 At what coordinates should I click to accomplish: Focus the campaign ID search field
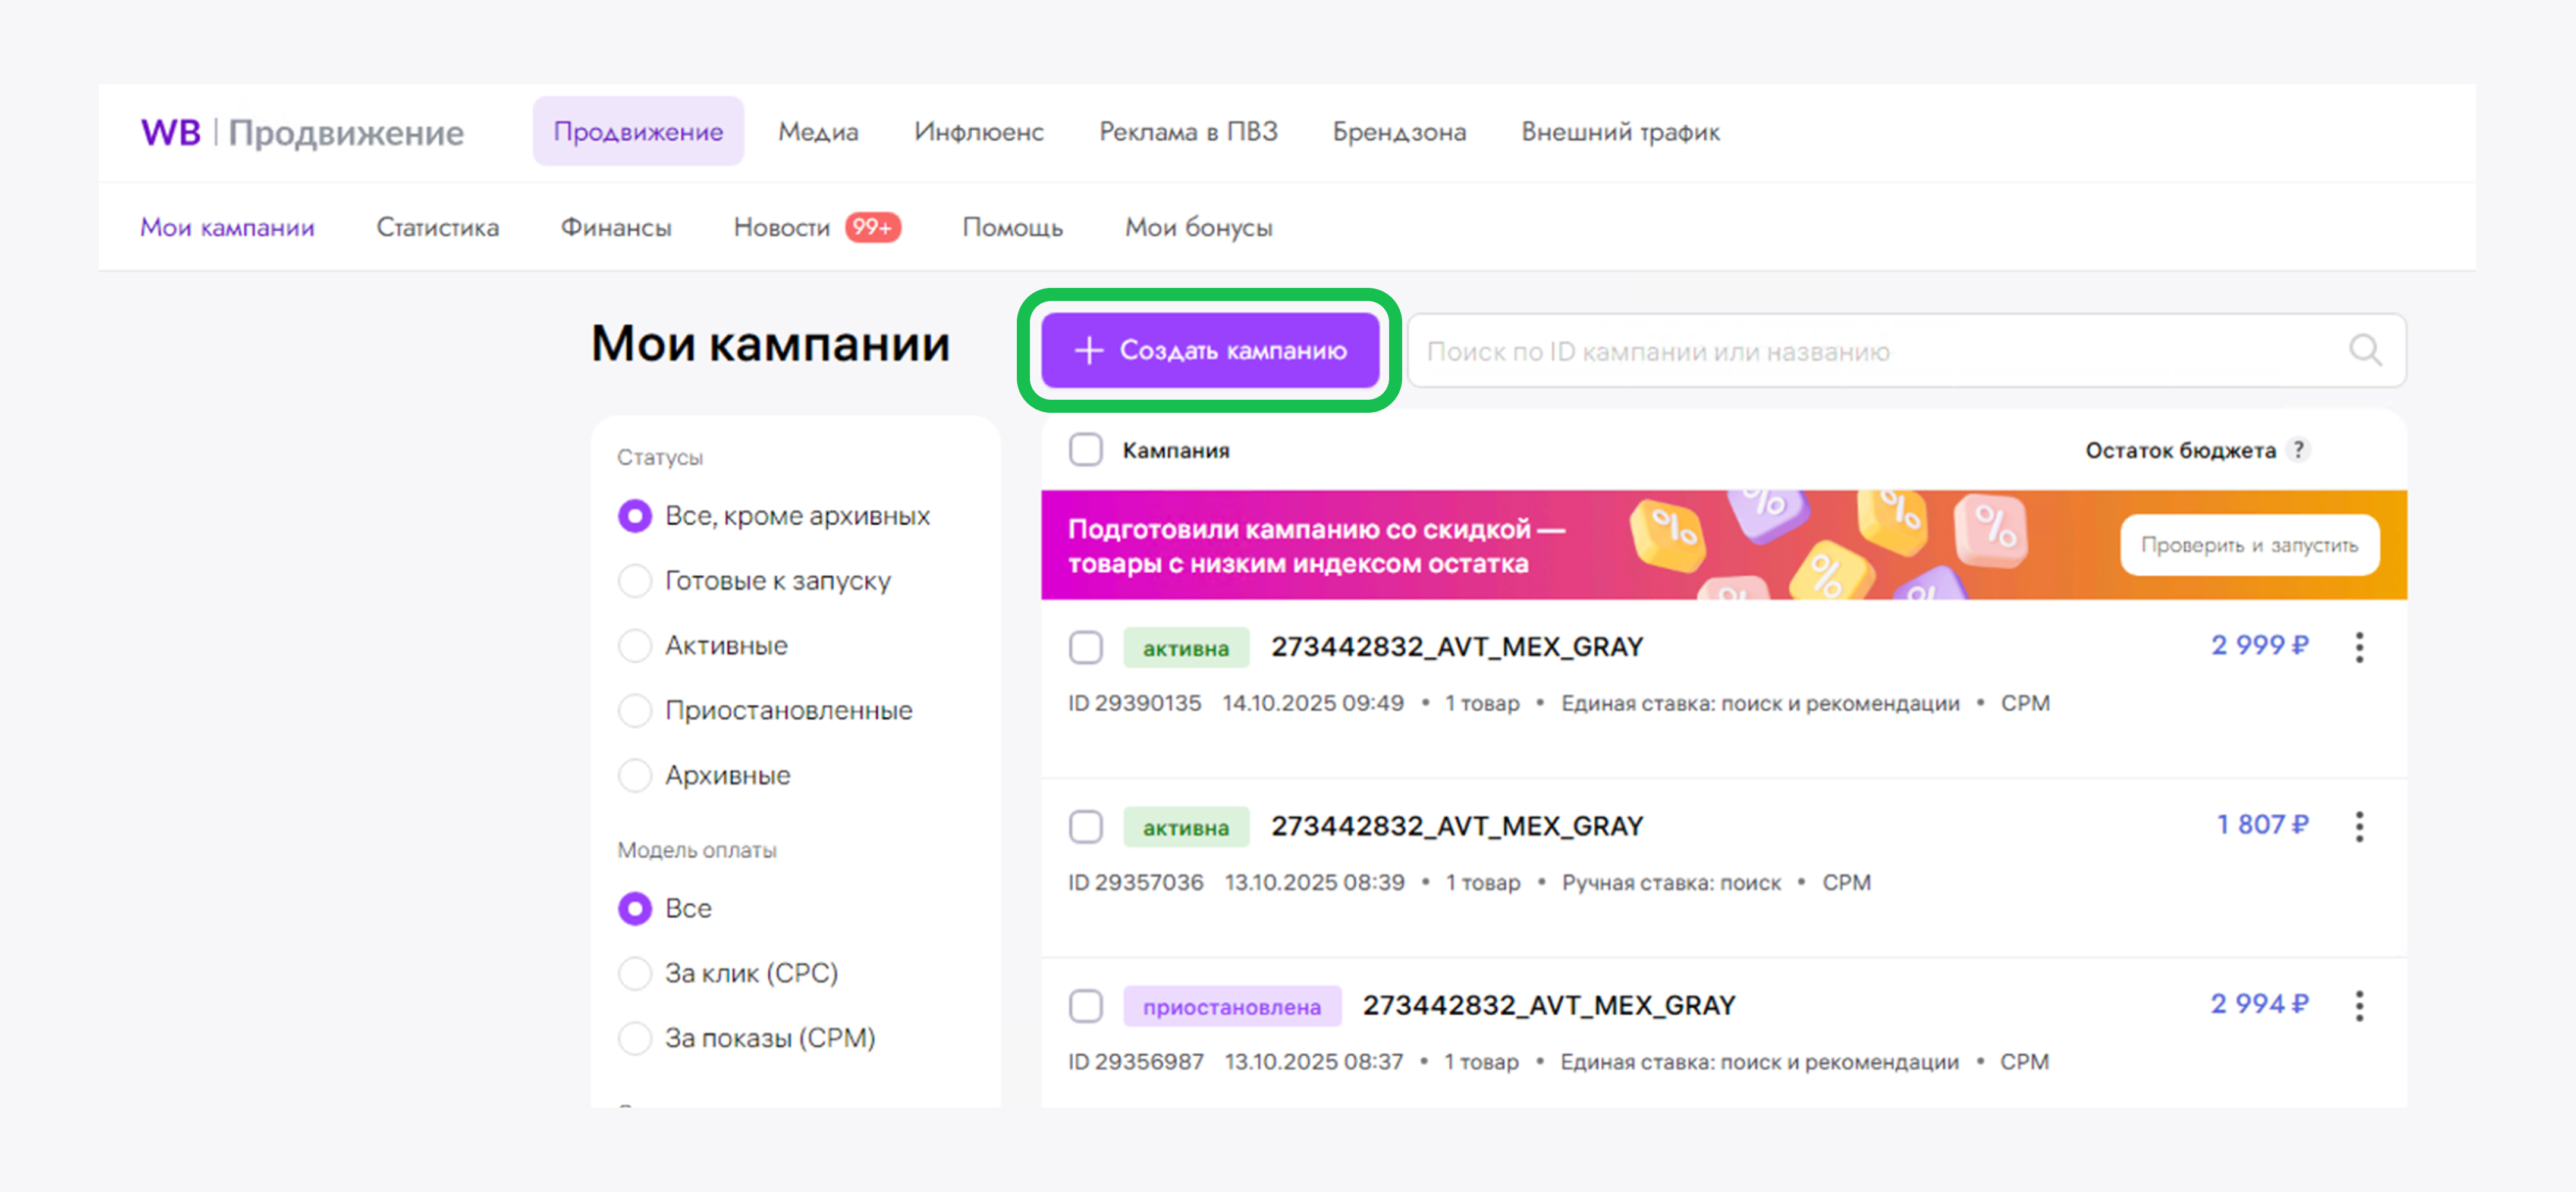[x=1870, y=351]
